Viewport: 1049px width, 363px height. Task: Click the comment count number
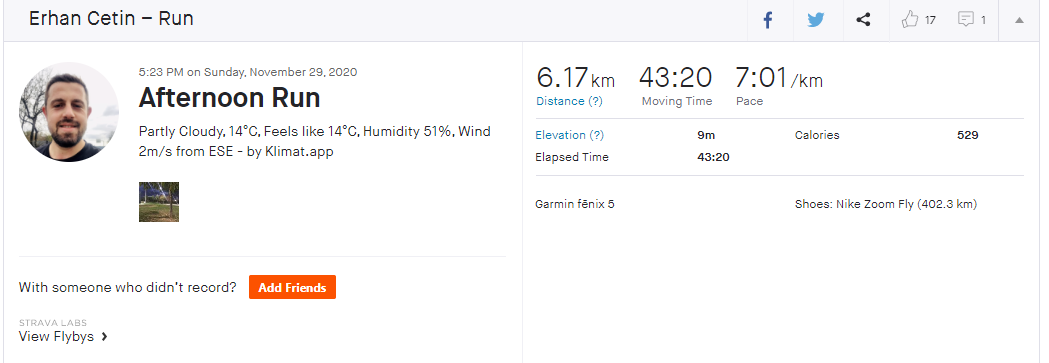point(983,20)
